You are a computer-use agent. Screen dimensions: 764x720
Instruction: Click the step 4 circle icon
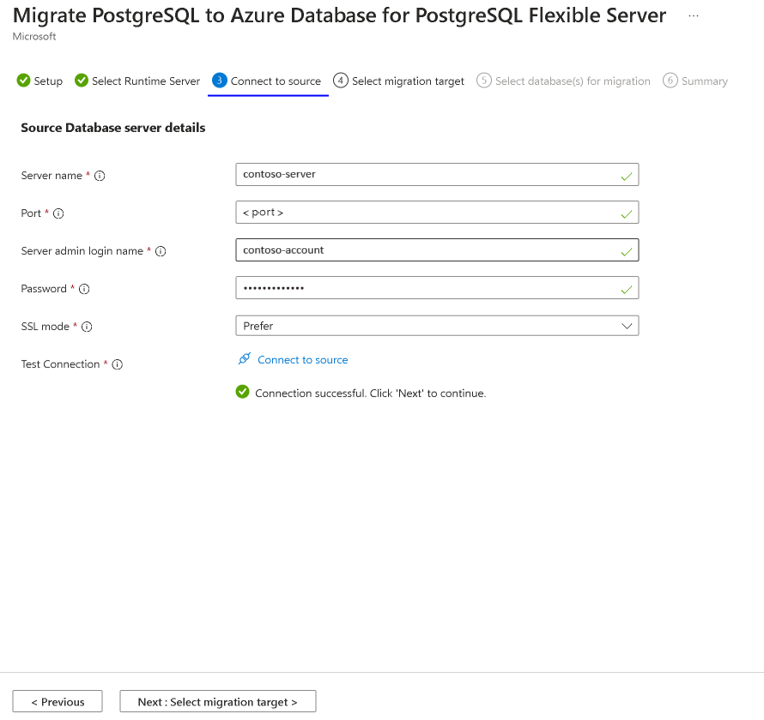[341, 80]
